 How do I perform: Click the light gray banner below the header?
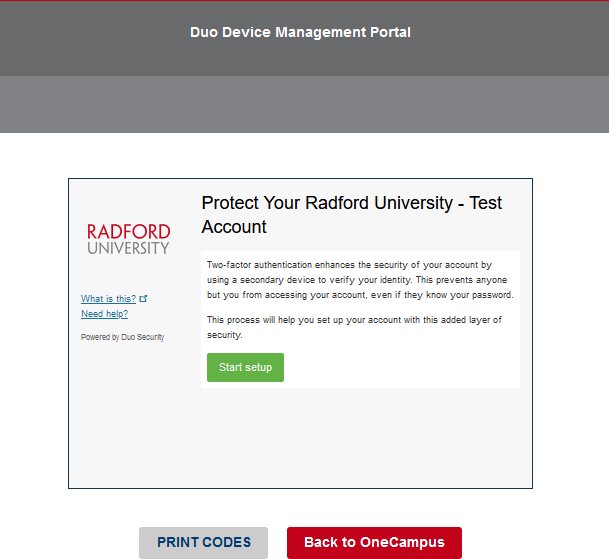pos(304,104)
